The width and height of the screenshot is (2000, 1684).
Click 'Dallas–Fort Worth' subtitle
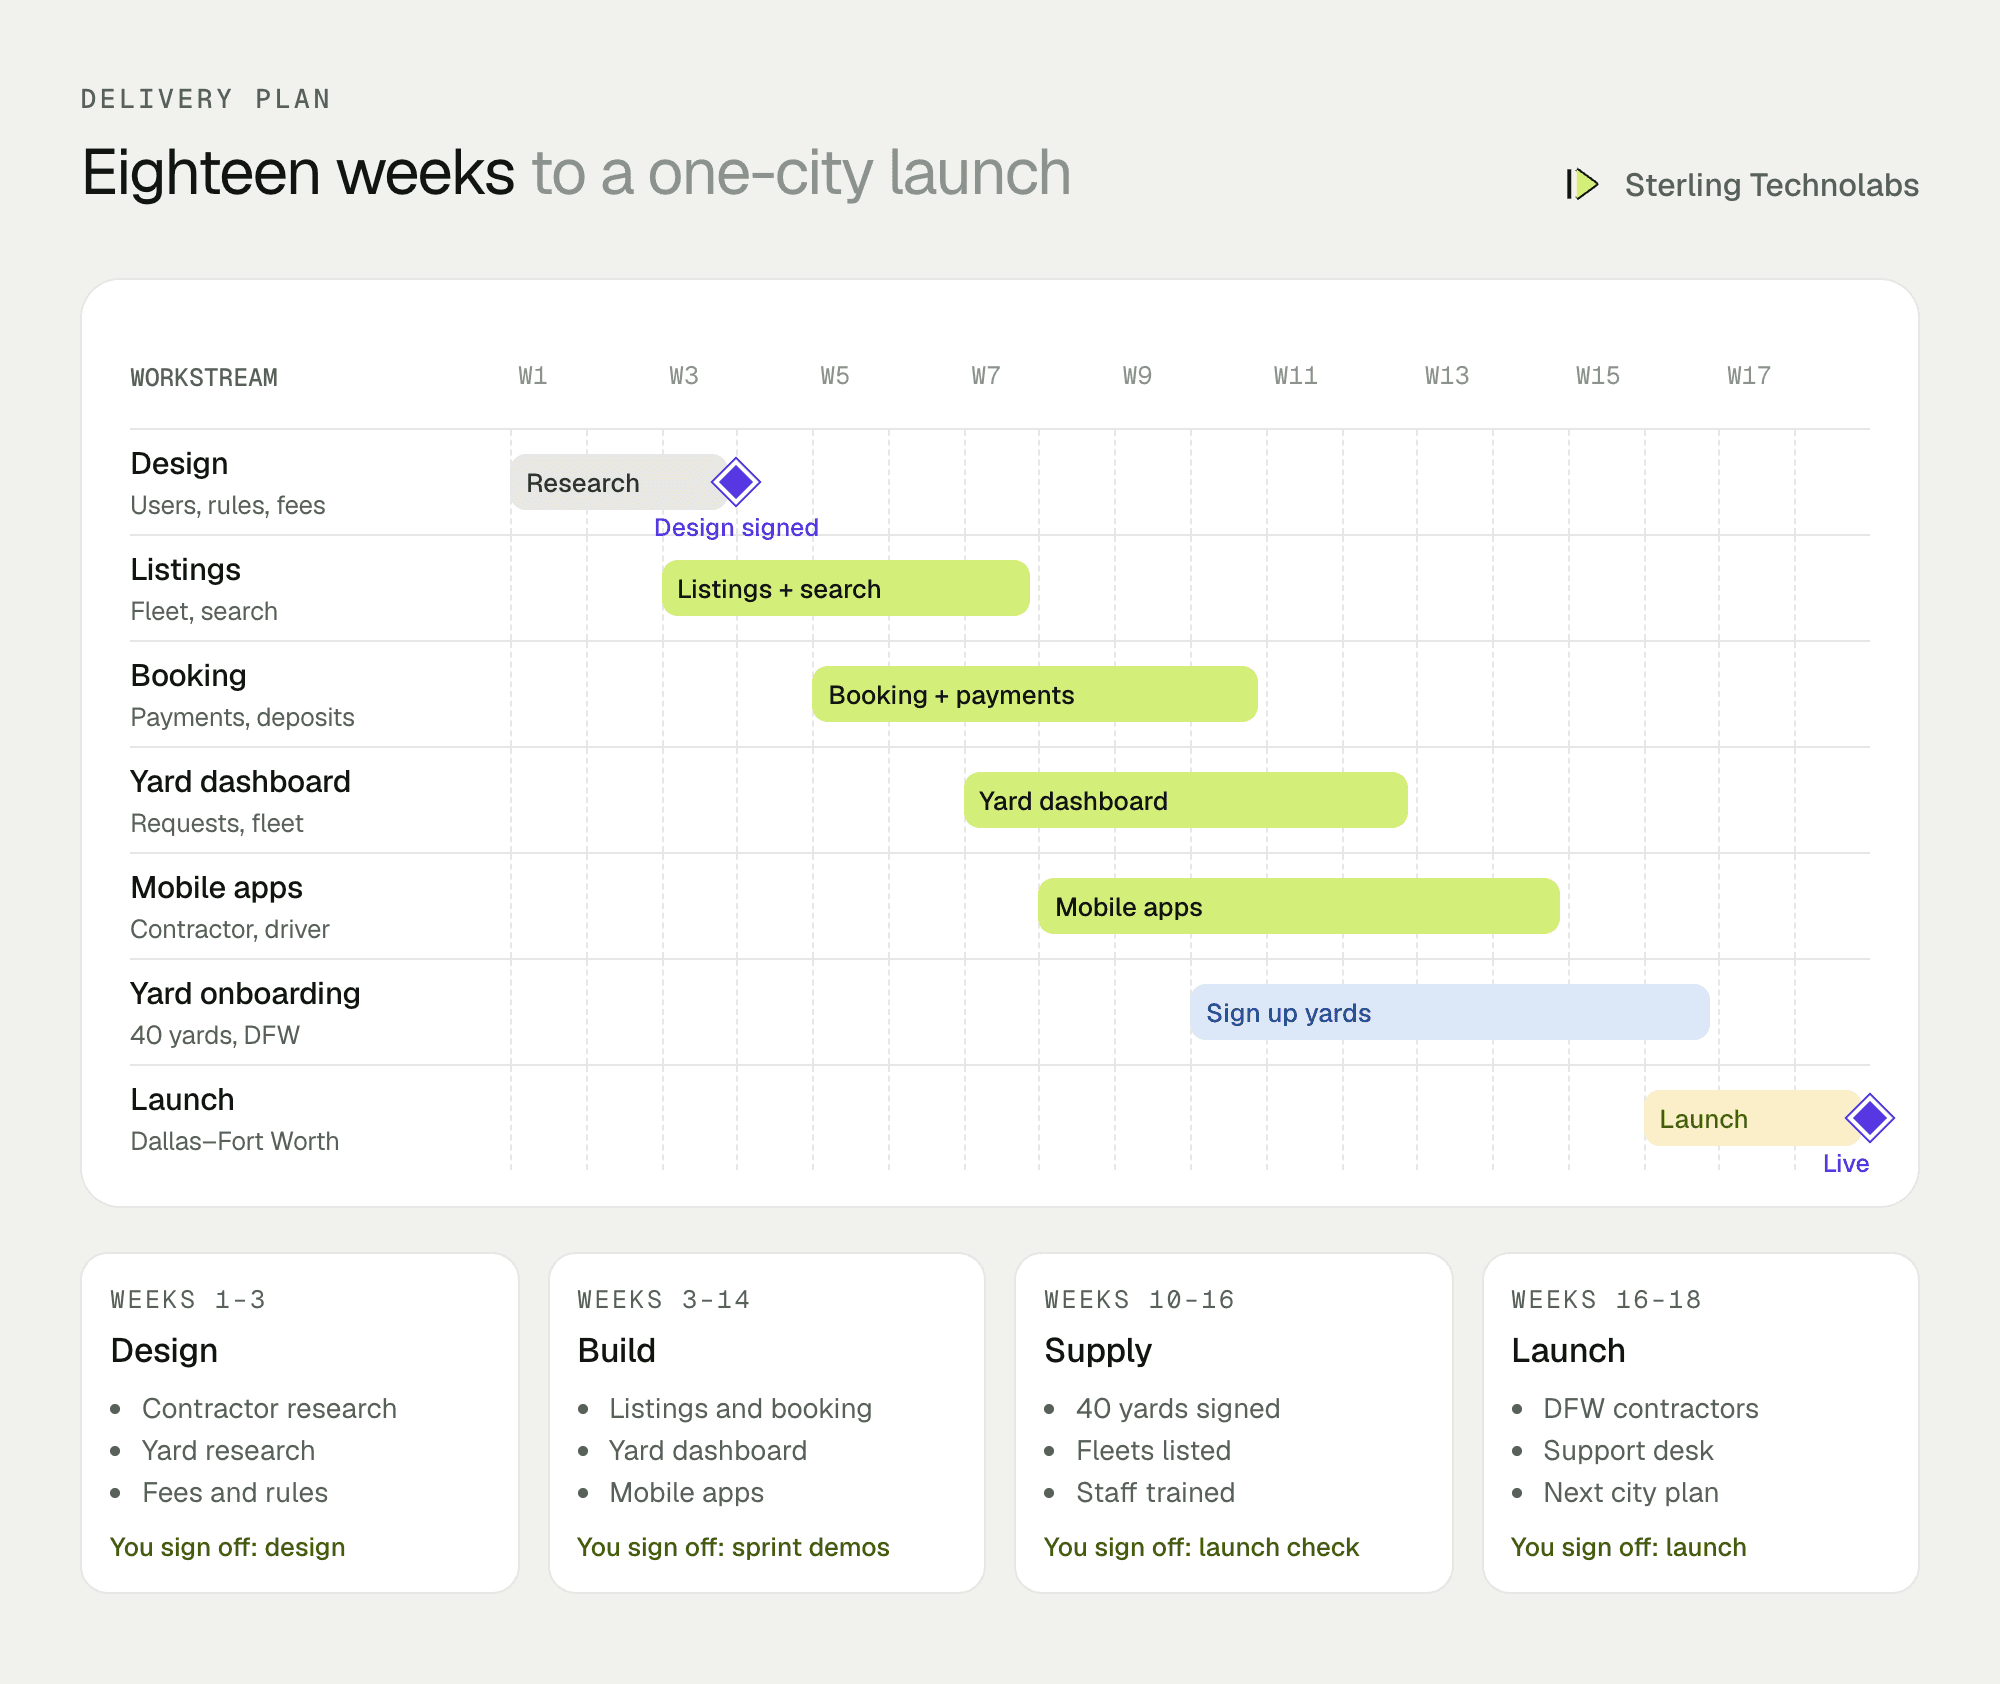pos(235,1141)
